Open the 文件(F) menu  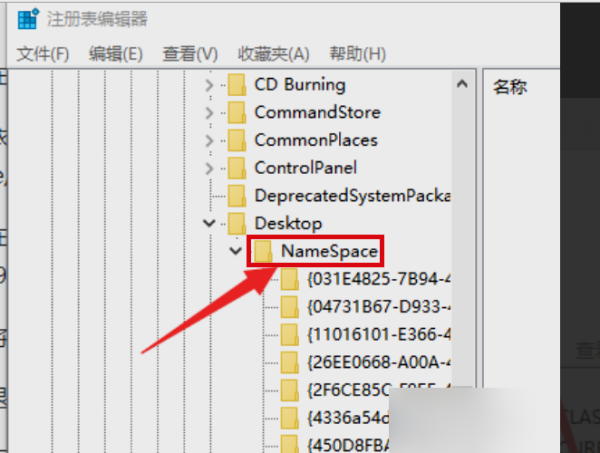(42, 54)
